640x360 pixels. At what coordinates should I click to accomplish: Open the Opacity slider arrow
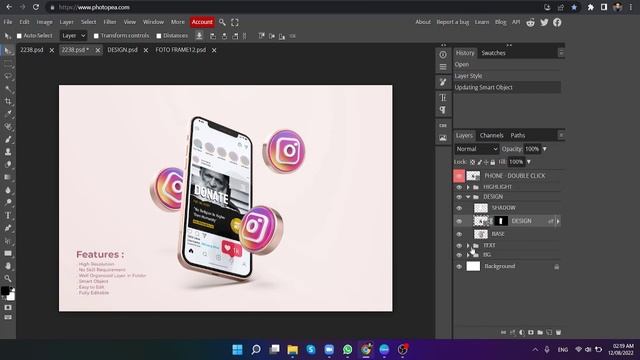click(x=544, y=149)
